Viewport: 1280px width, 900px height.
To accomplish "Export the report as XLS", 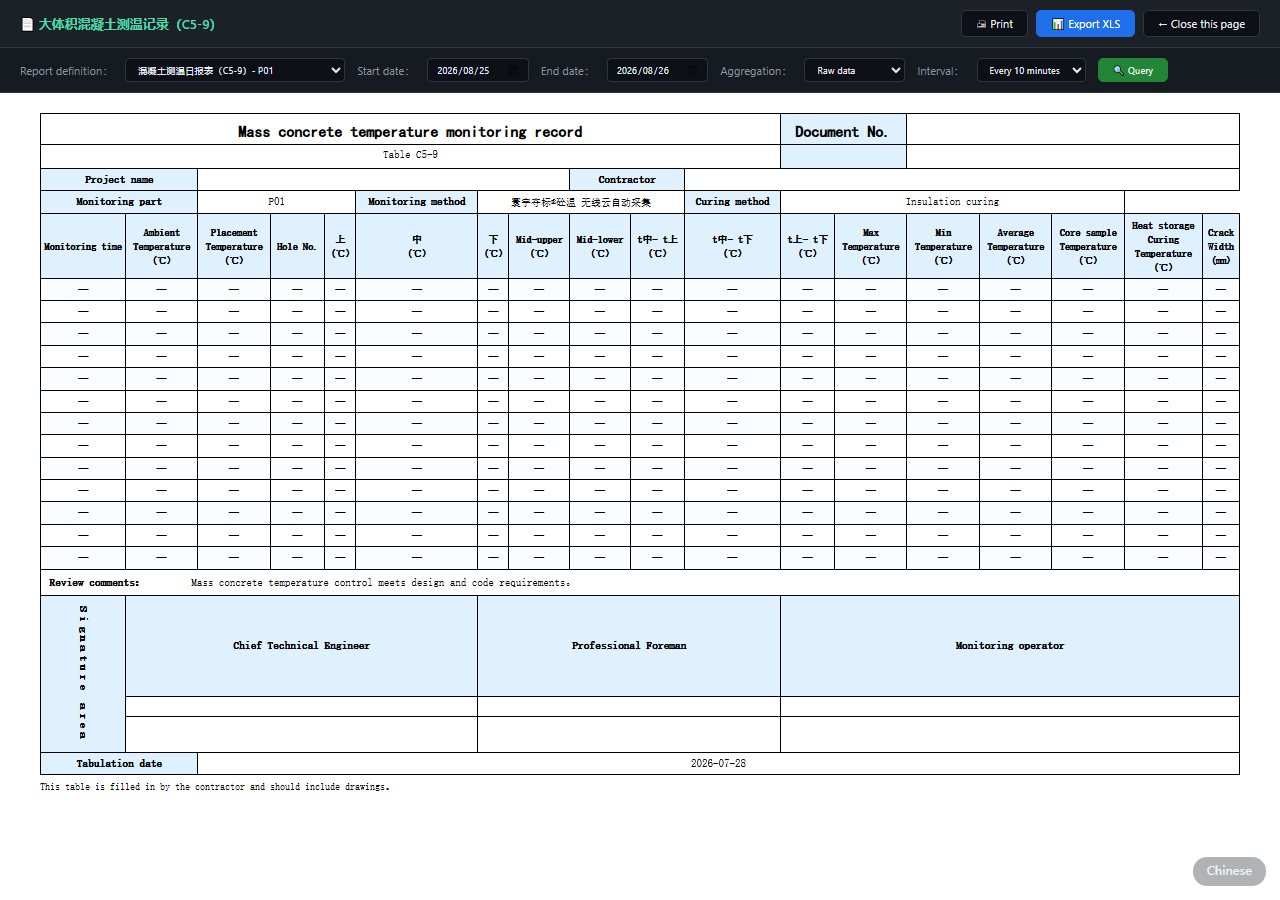I will coord(1086,24).
